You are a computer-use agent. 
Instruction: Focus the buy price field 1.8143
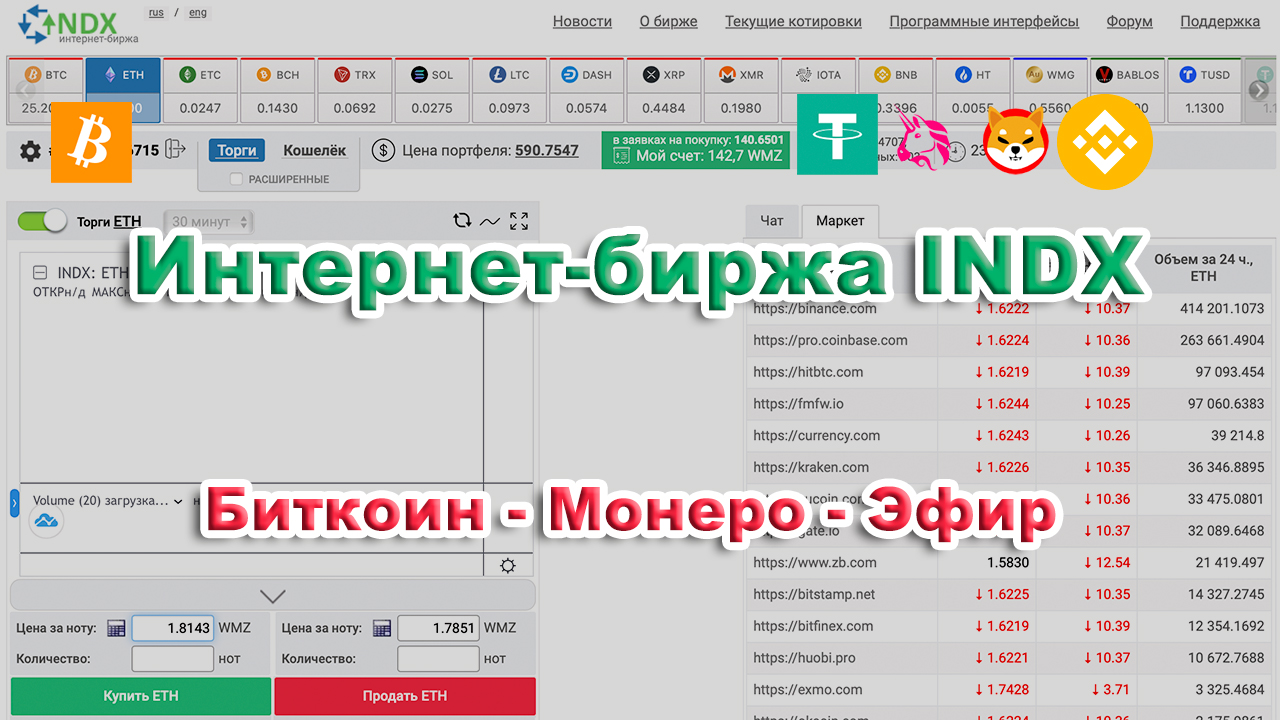click(173, 628)
